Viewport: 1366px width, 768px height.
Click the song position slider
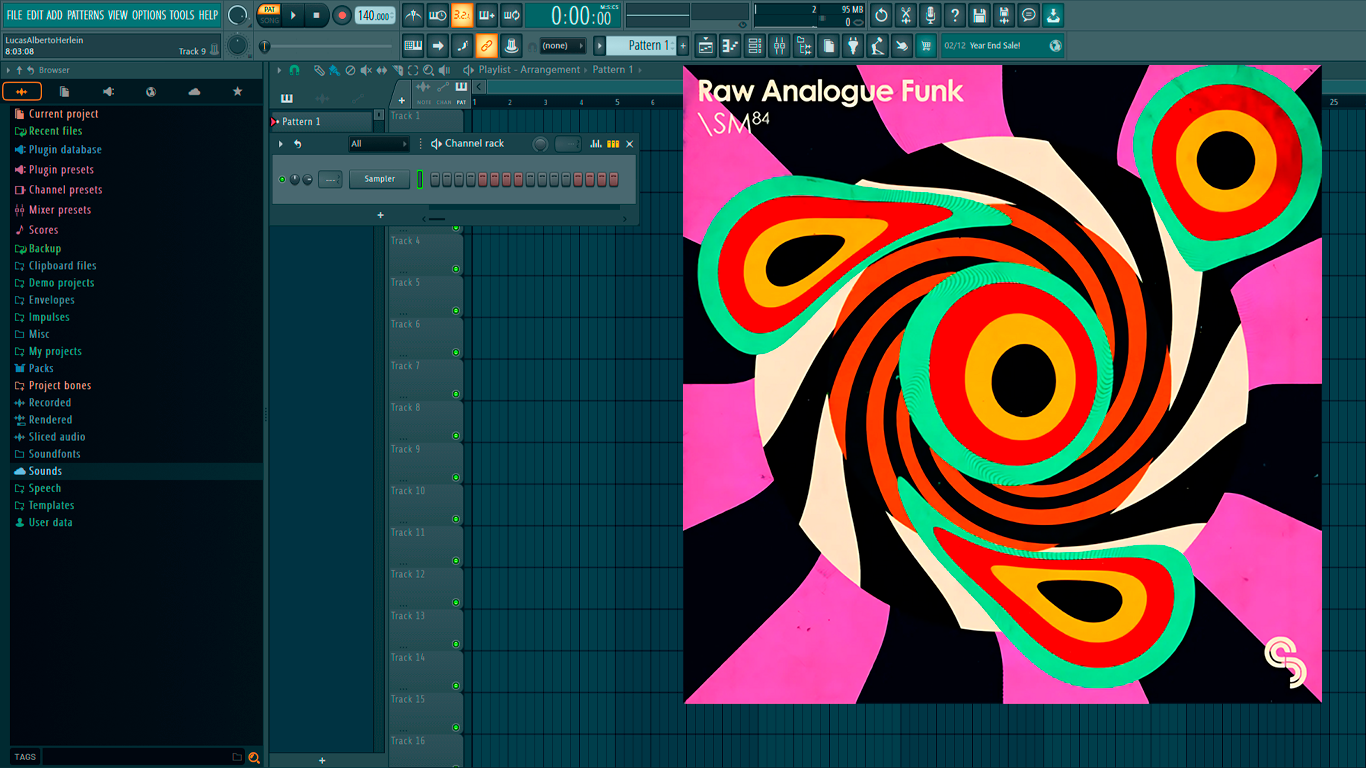coord(327,46)
